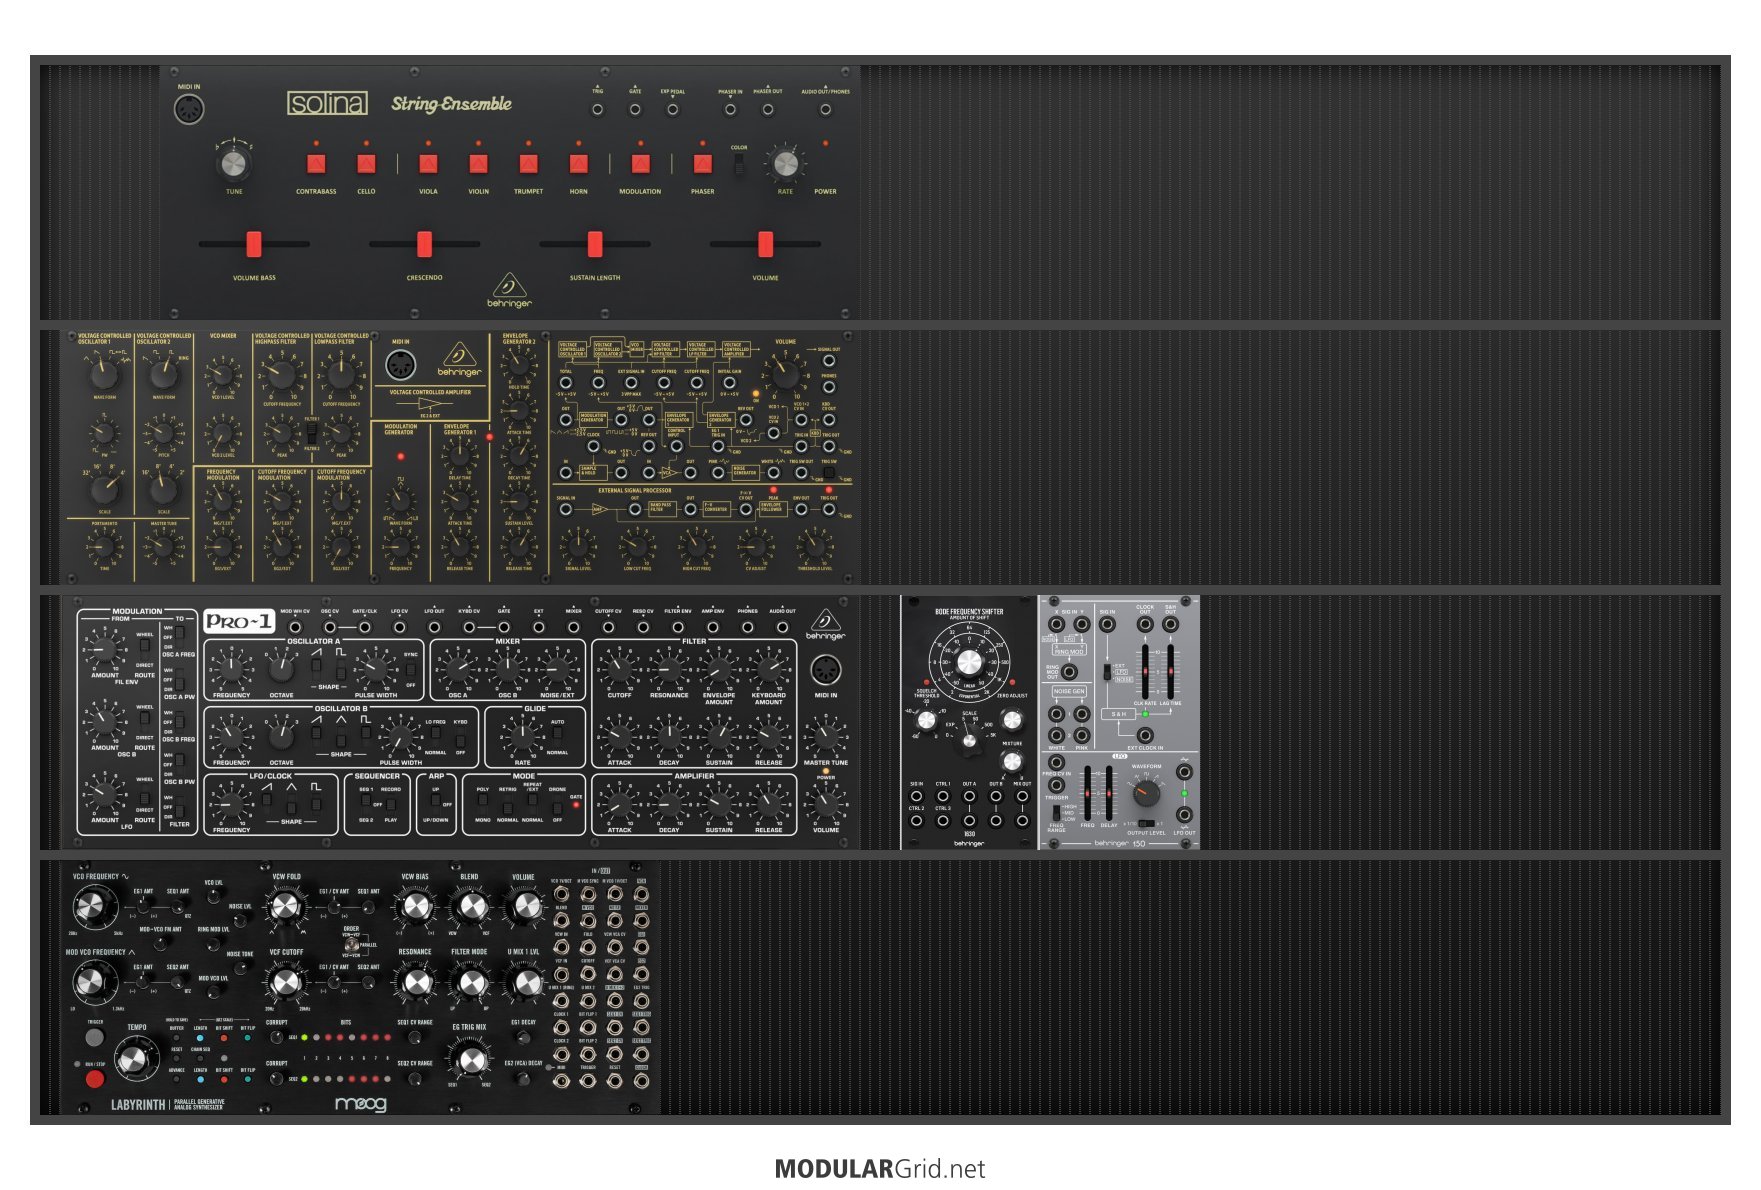Image resolution: width=1761 pixels, height=1190 pixels.
Task: Click the Crescendo slider handle
Action: (x=424, y=244)
